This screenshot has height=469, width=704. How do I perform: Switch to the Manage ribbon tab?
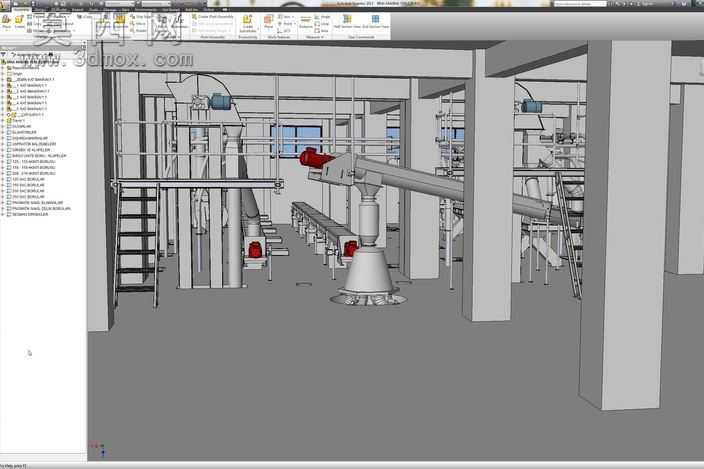point(110,9)
